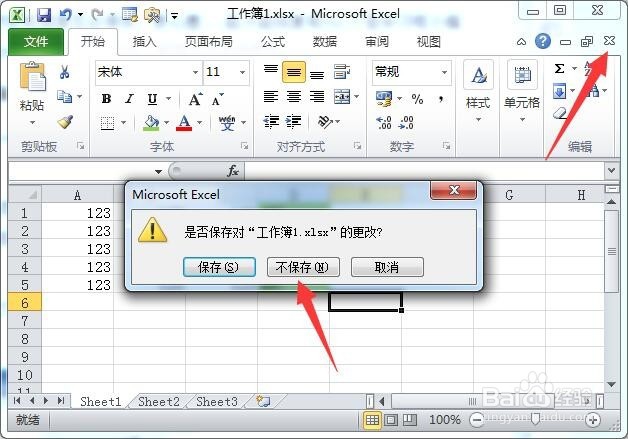
Task: Click Decrease Decimal icon
Action: (406, 122)
